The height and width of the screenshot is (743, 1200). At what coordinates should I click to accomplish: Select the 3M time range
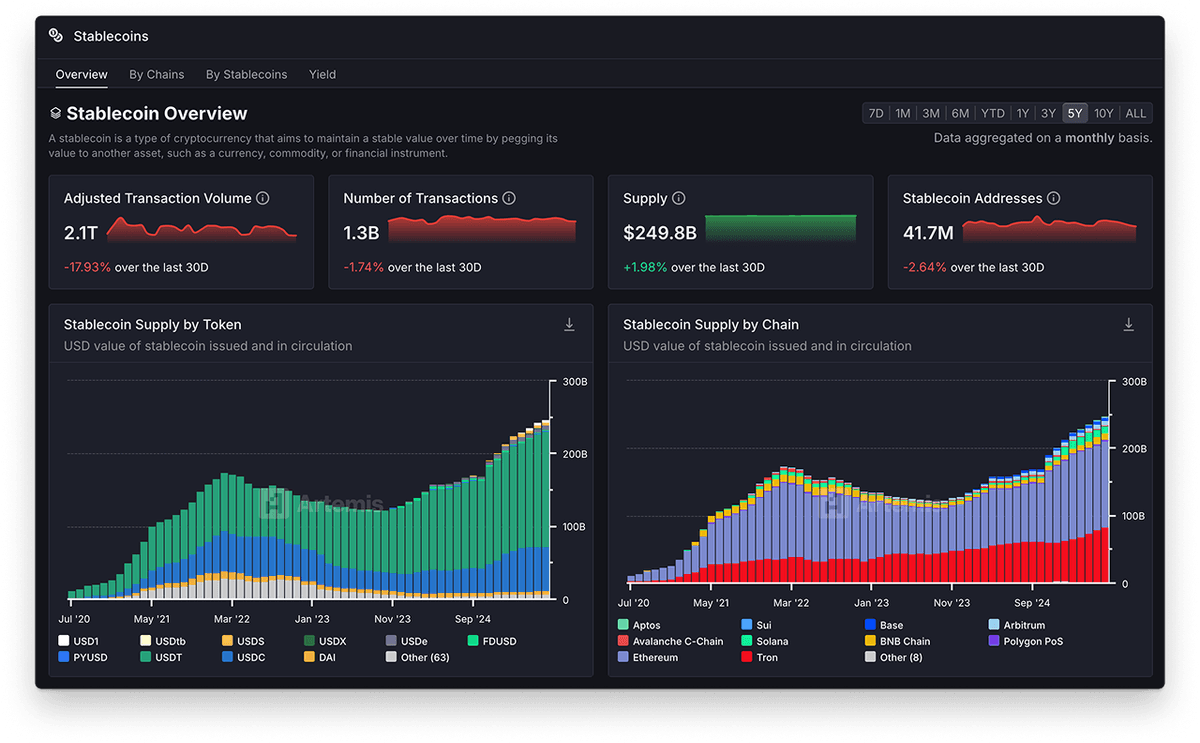point(931,113)
